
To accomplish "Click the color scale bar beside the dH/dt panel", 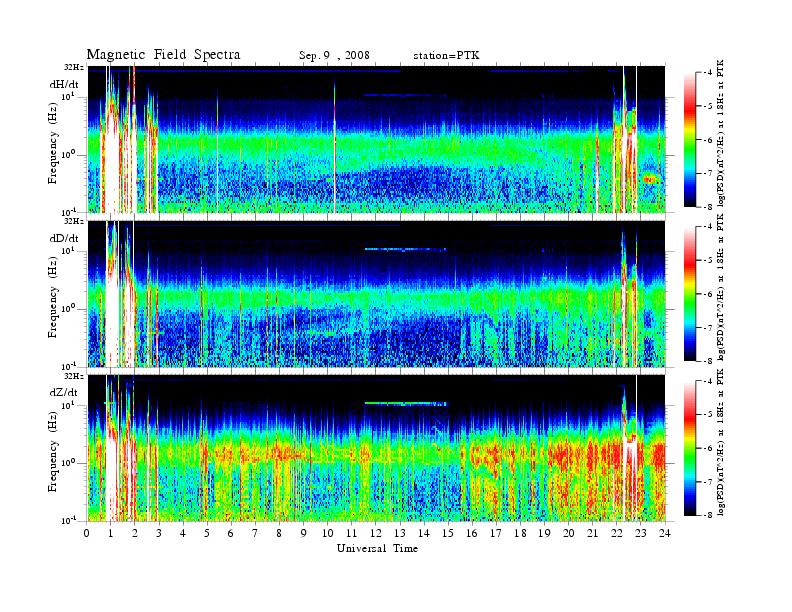I will [x=689, y=140].
